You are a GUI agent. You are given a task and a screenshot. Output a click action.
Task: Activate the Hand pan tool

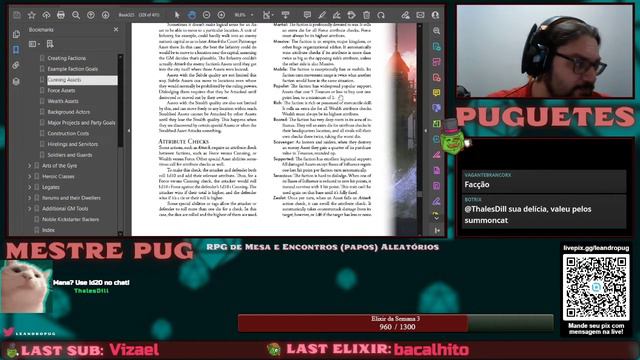[x=192, y=15]
